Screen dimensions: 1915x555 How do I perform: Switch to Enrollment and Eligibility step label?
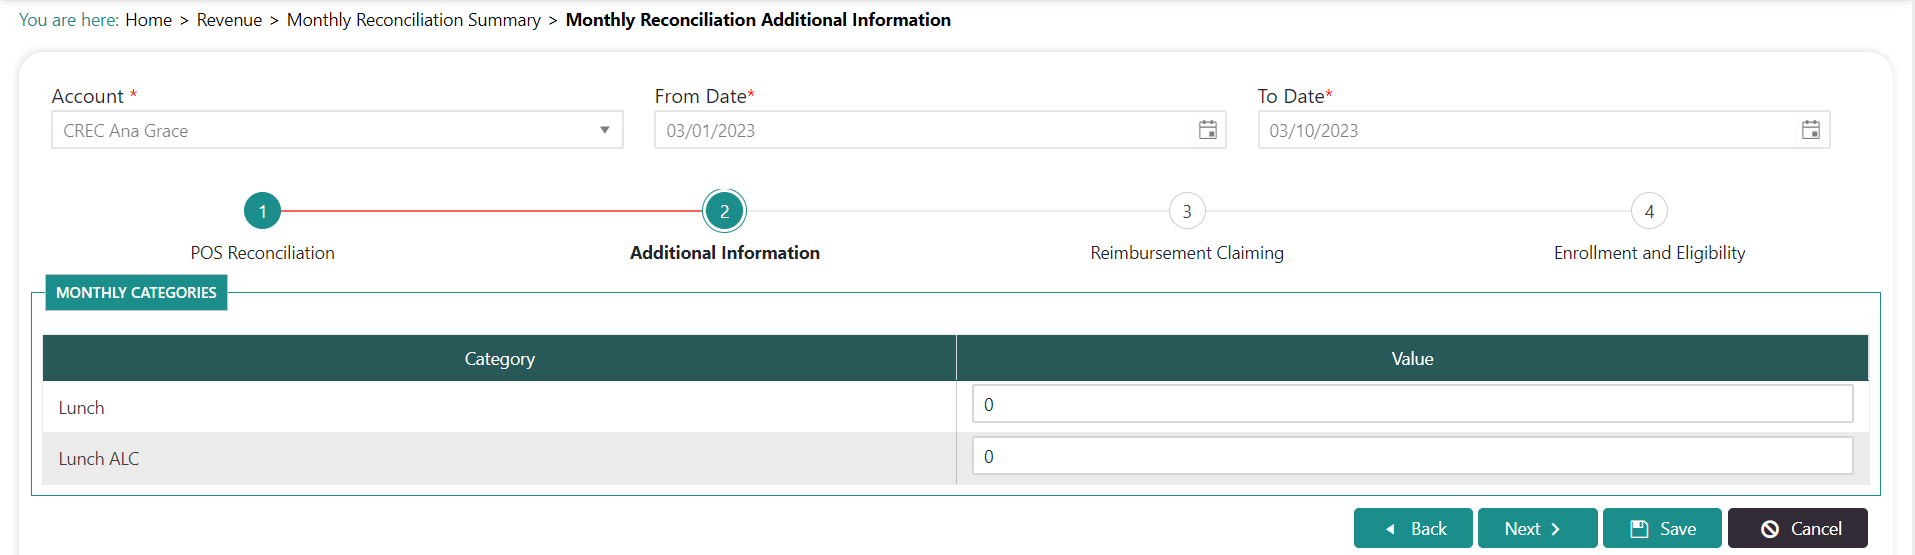point(1649,253)
